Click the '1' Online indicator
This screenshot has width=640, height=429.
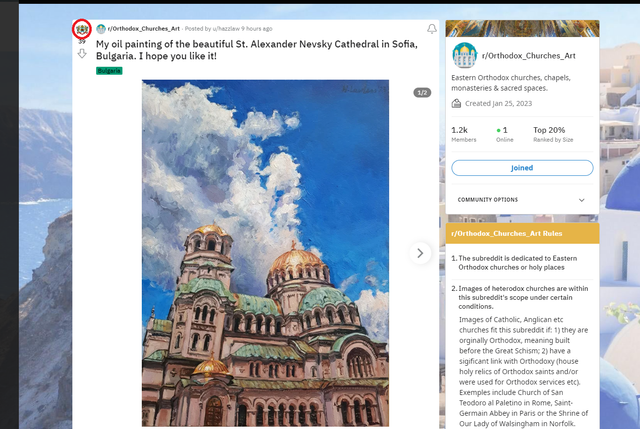[x=502, y=130]
